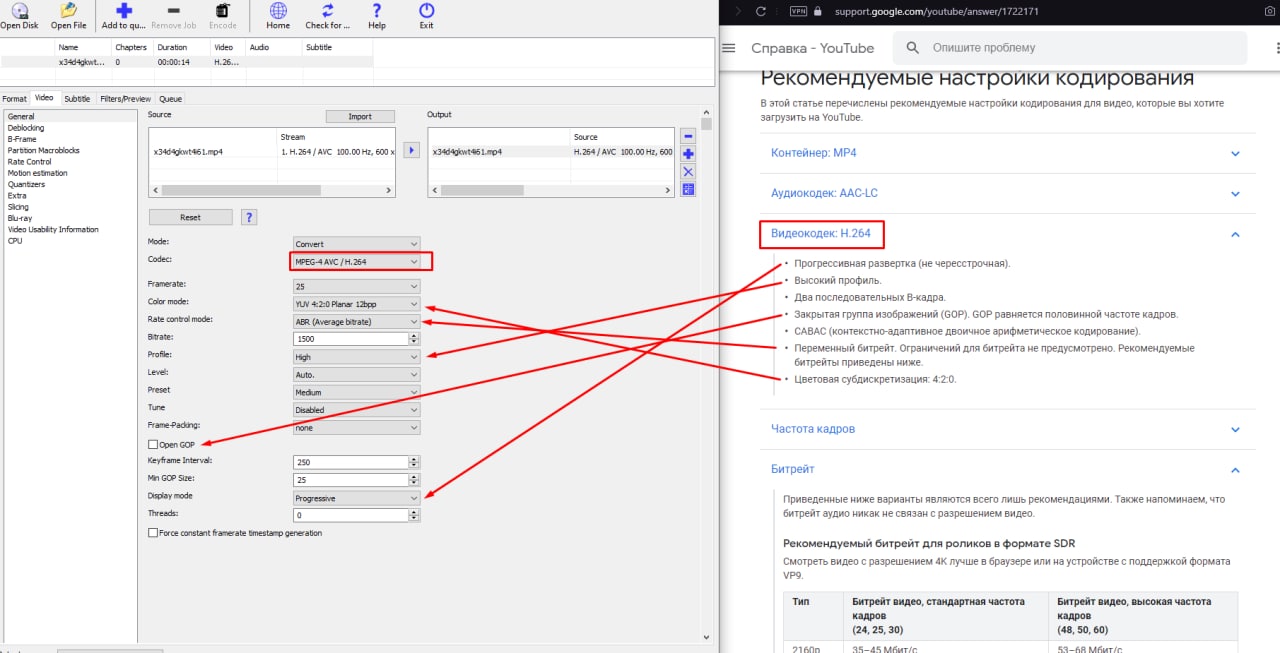Open the Framerate dropdown
The image size is (1280, 653).
356,286
